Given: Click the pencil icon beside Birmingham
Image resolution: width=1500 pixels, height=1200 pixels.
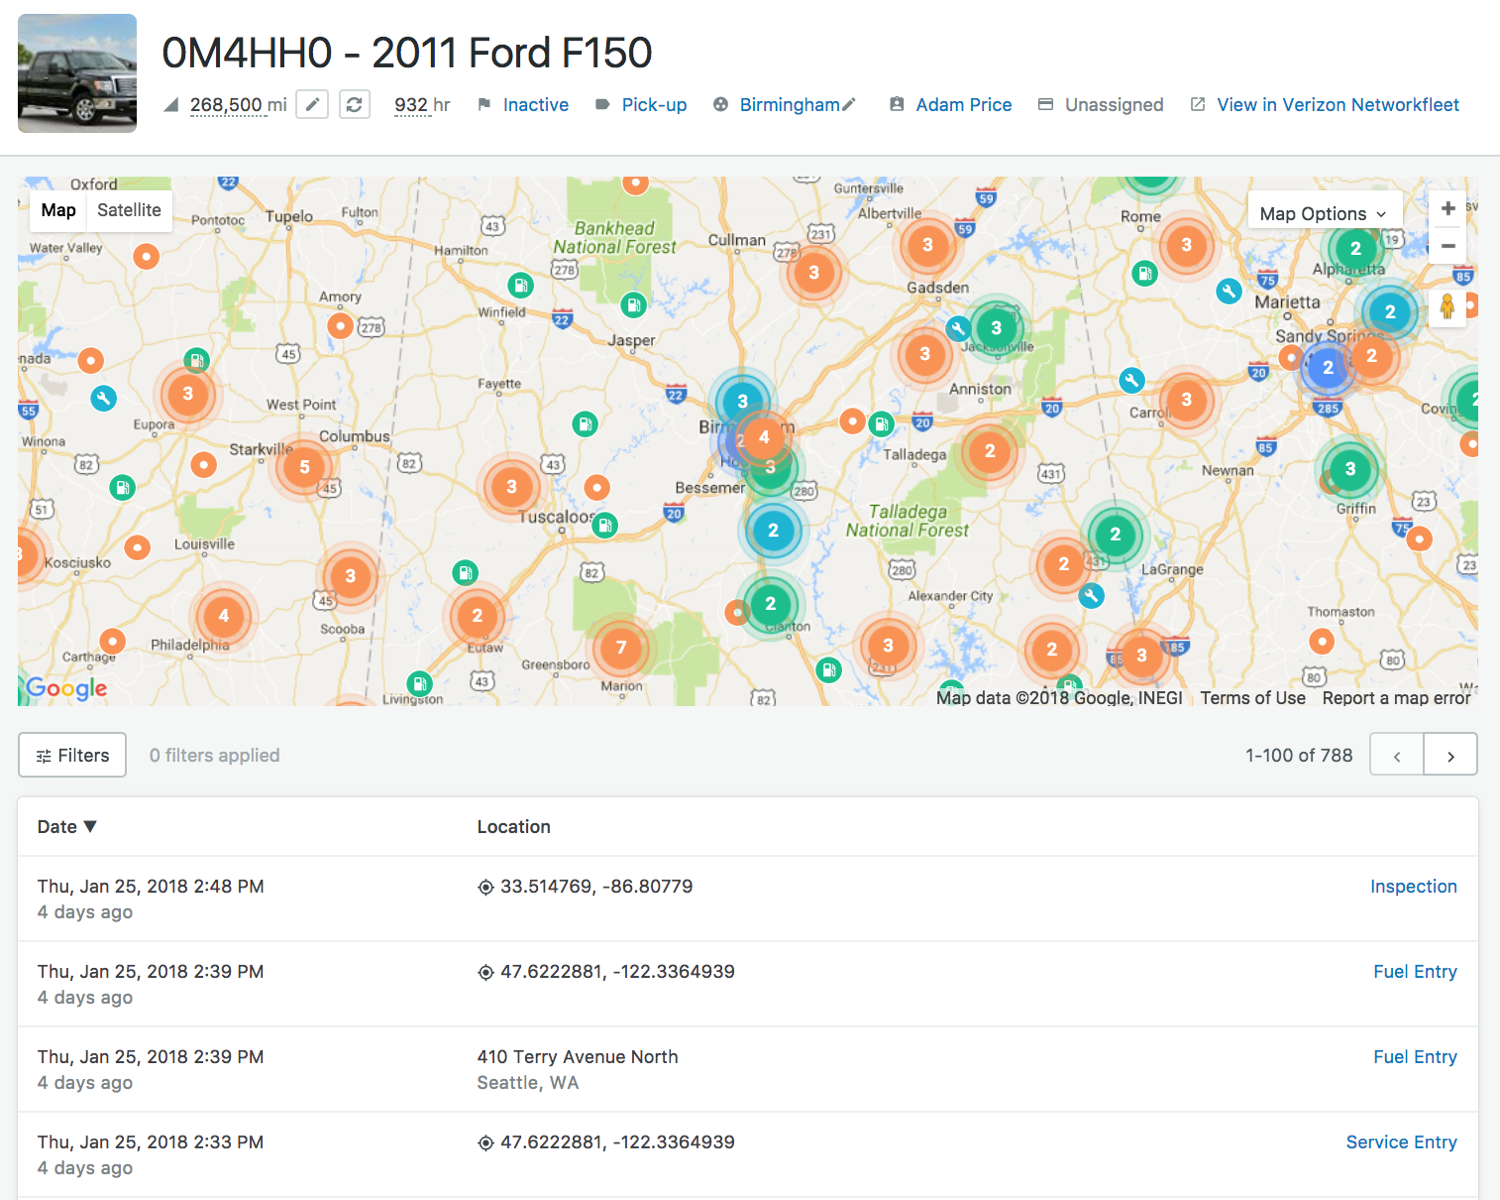Looking at the screenshot, I should tap(849, 104).
